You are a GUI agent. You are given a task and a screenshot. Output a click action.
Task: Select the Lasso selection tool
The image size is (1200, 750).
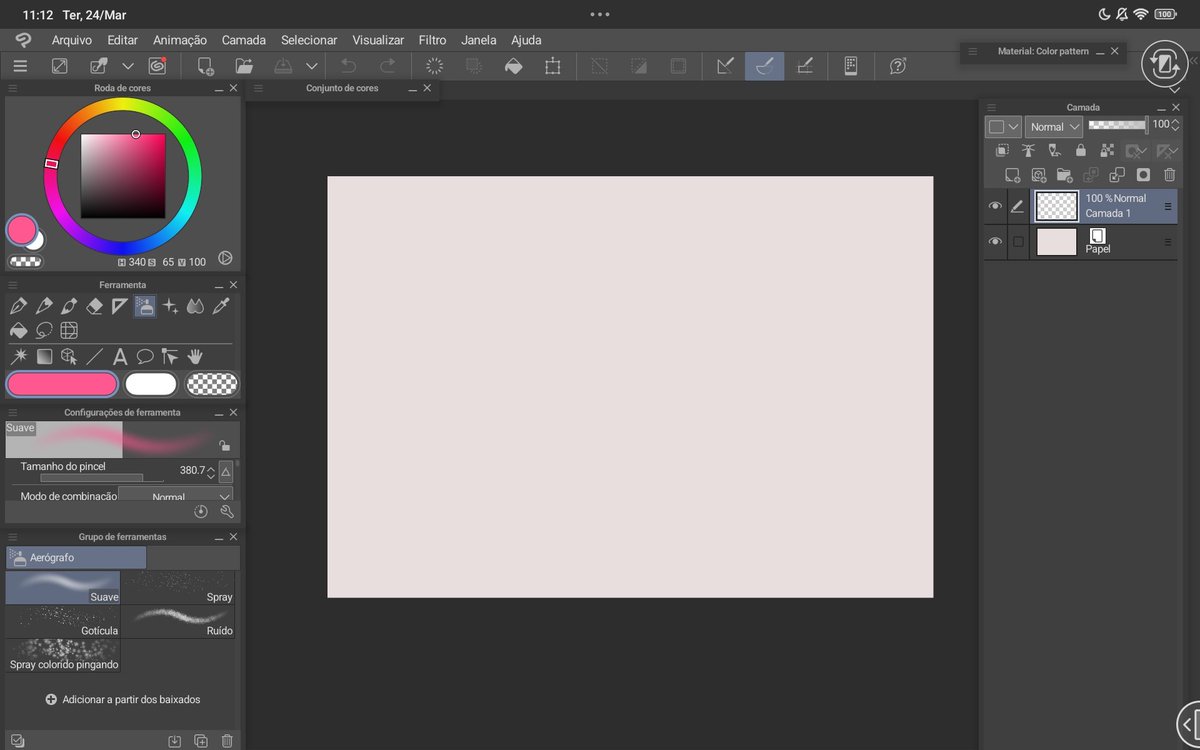(44, 330)
